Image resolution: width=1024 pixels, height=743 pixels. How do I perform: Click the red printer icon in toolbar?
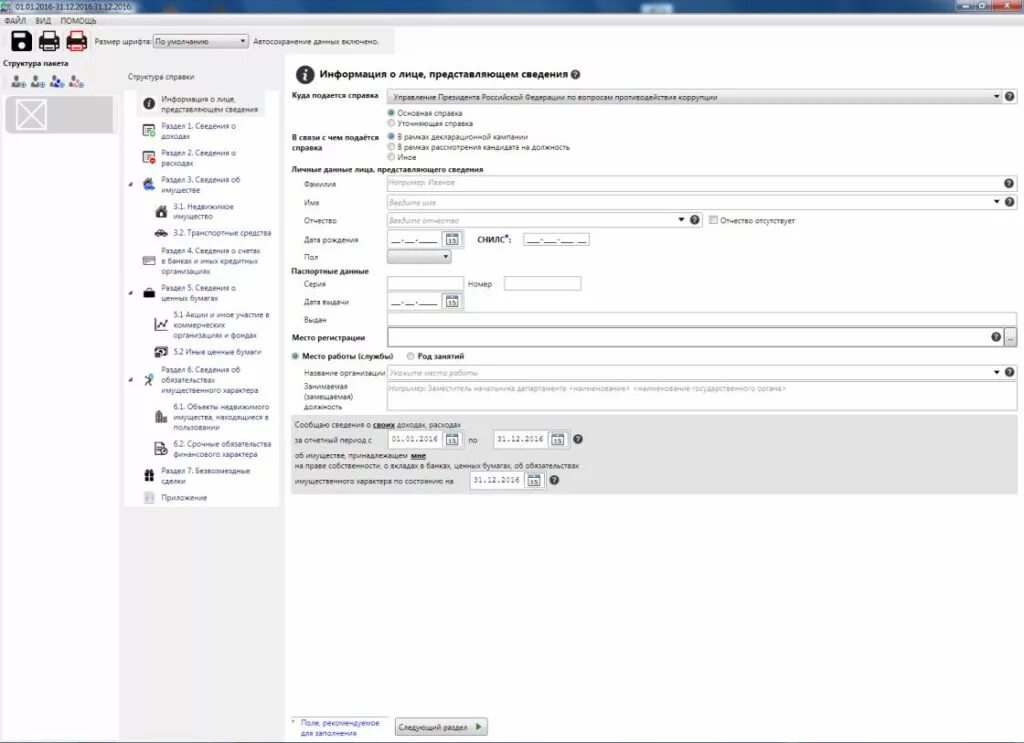[76, 40]
